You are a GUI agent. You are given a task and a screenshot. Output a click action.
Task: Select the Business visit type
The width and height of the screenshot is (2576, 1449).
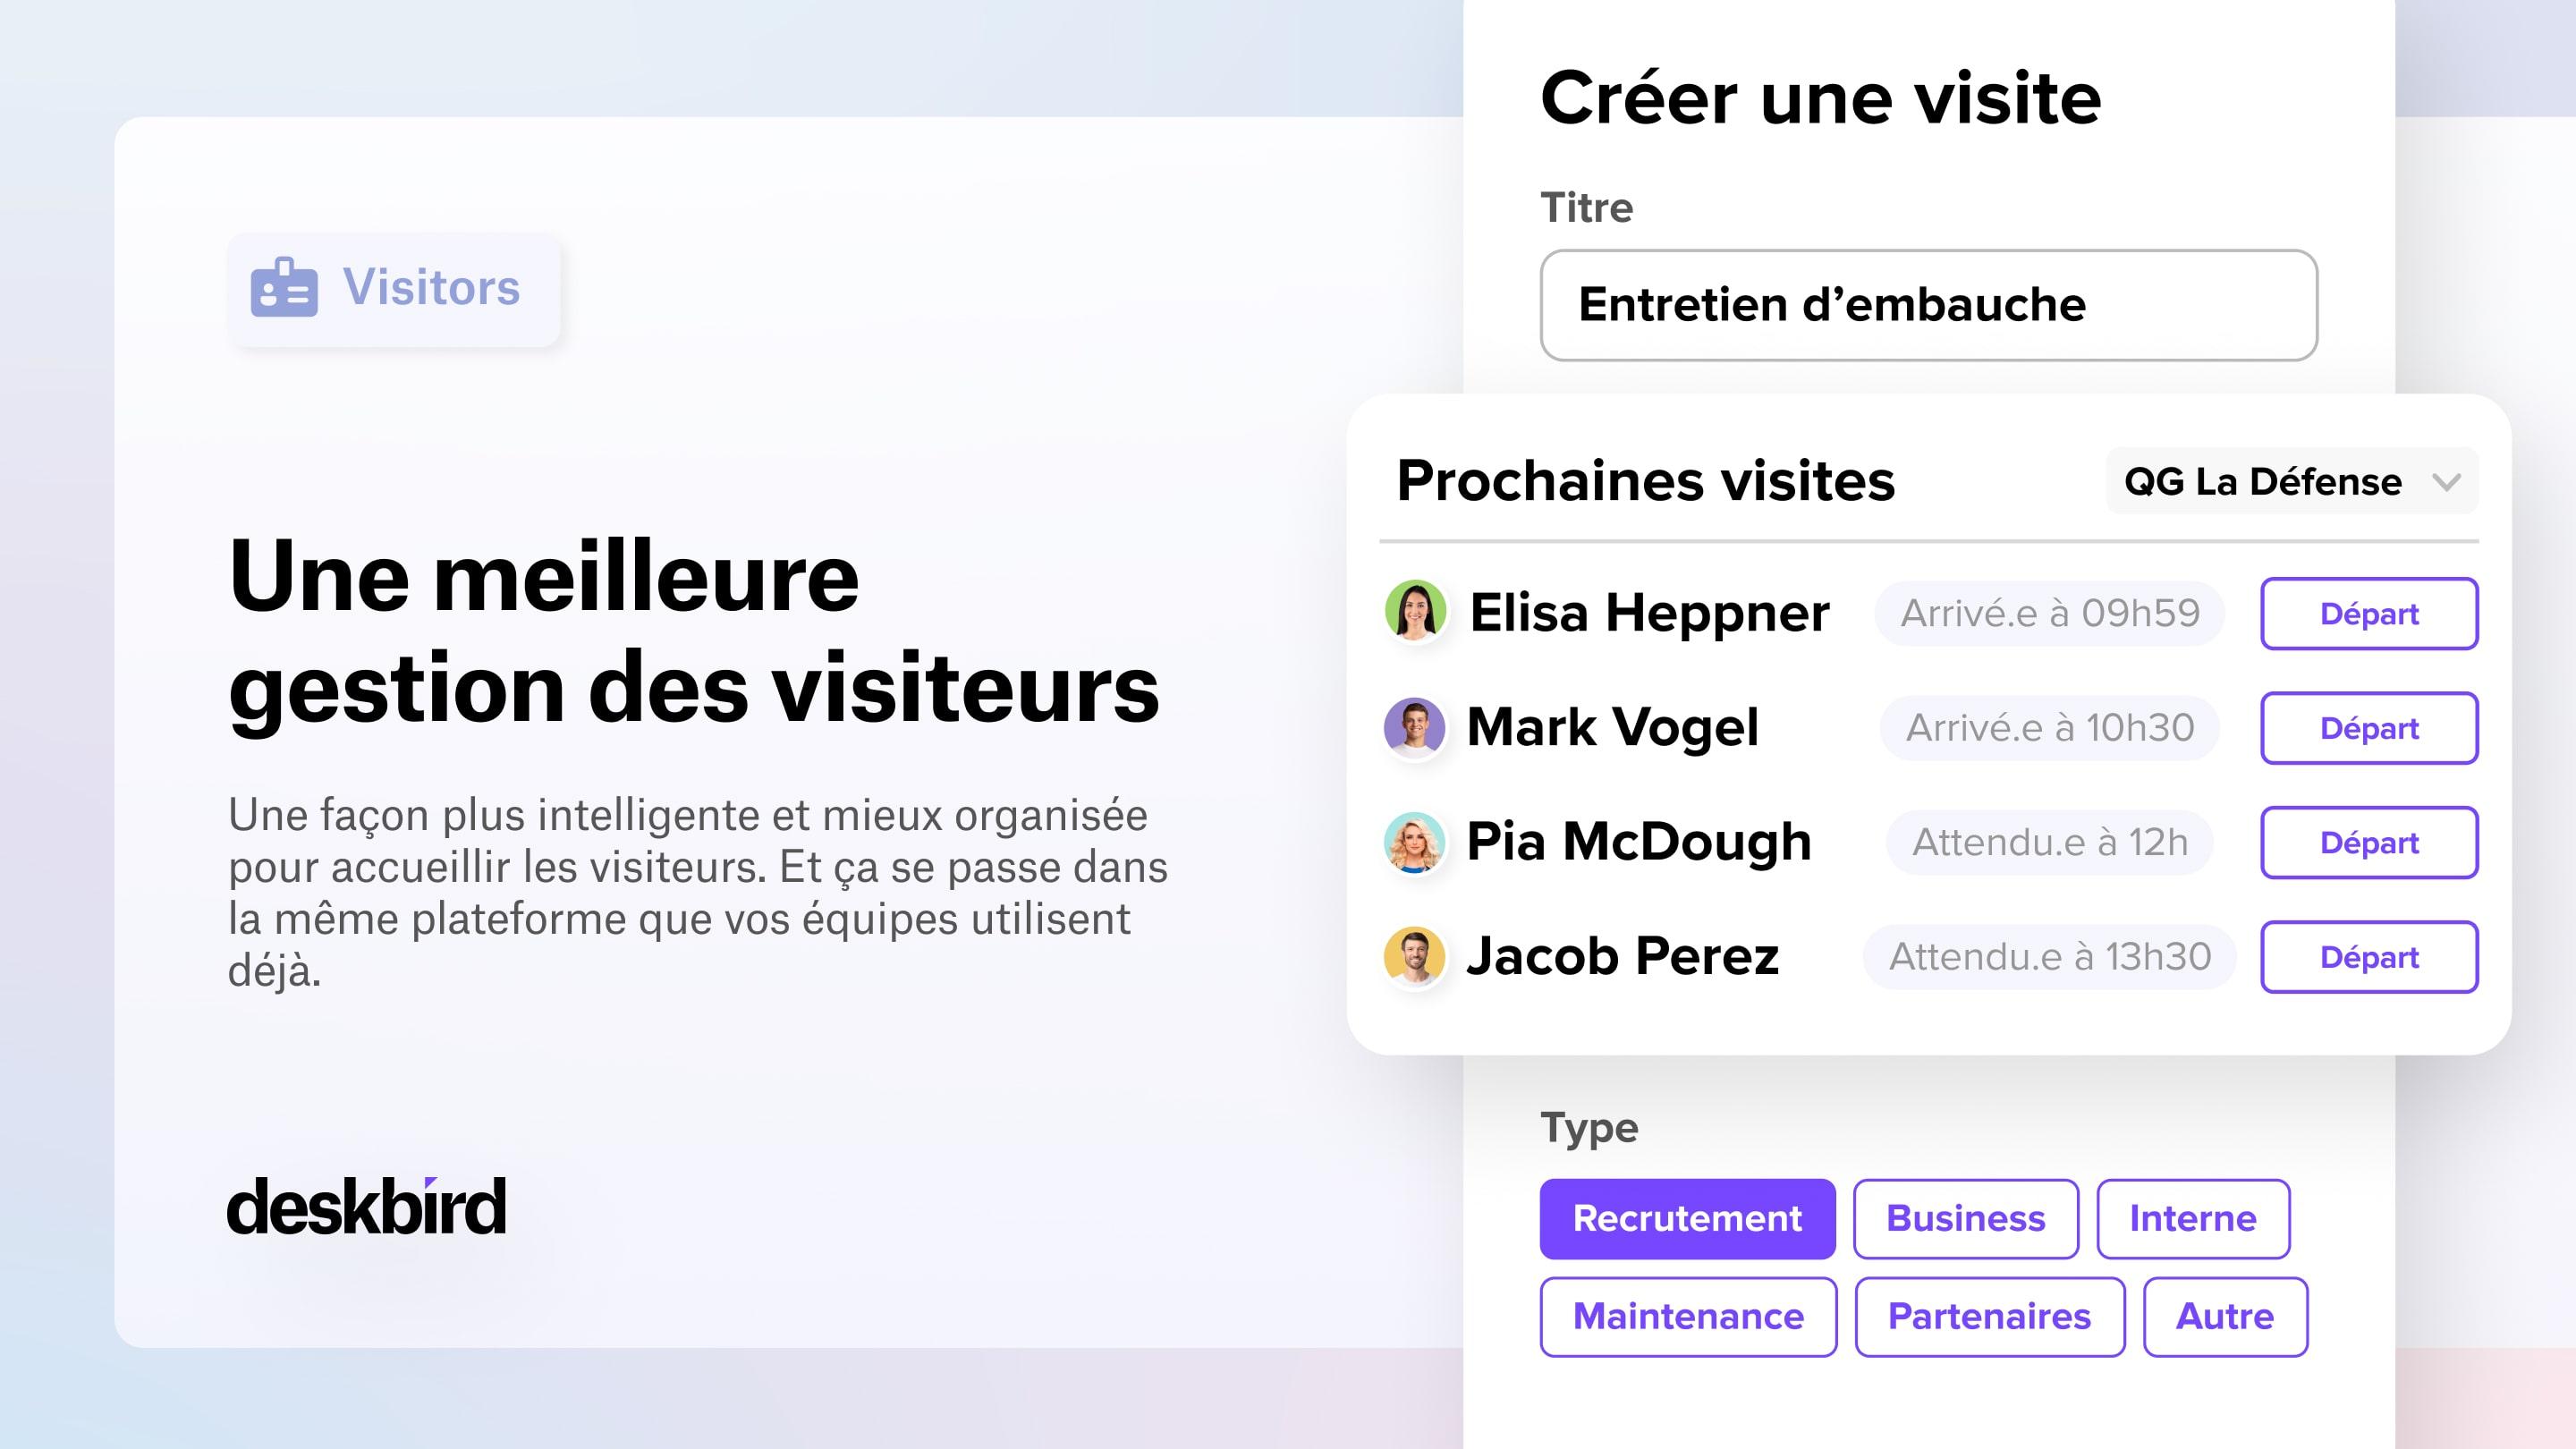(x=1965, y=1218)
